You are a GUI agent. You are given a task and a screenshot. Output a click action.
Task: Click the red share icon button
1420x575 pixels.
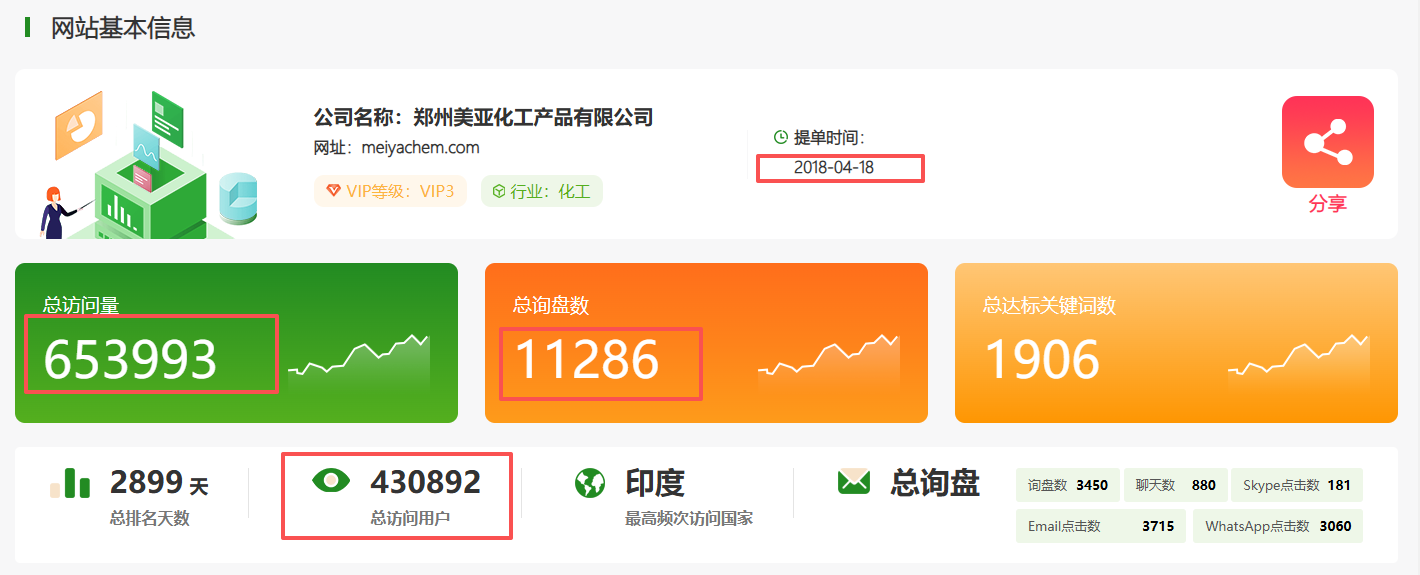[x=1327, y=142]
